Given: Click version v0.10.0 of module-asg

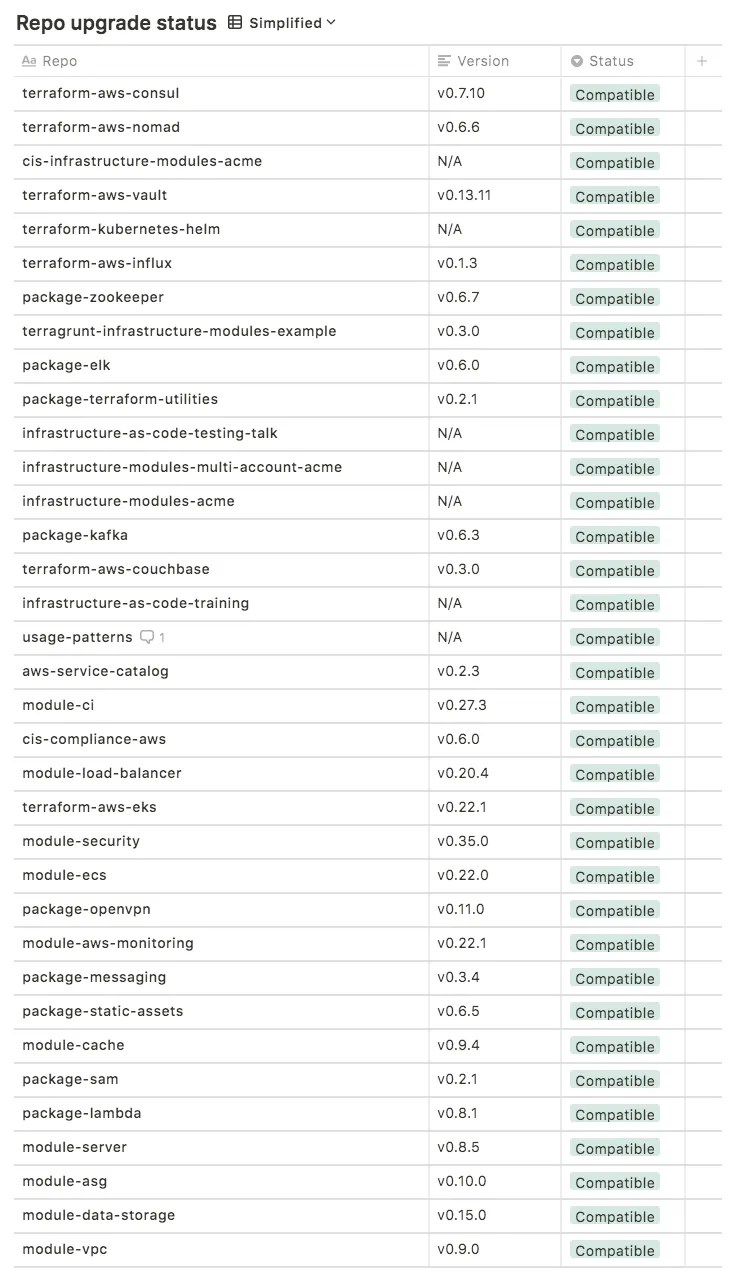Looking at the screenshot, I should pyautogui.click(x=462, y=1181).
